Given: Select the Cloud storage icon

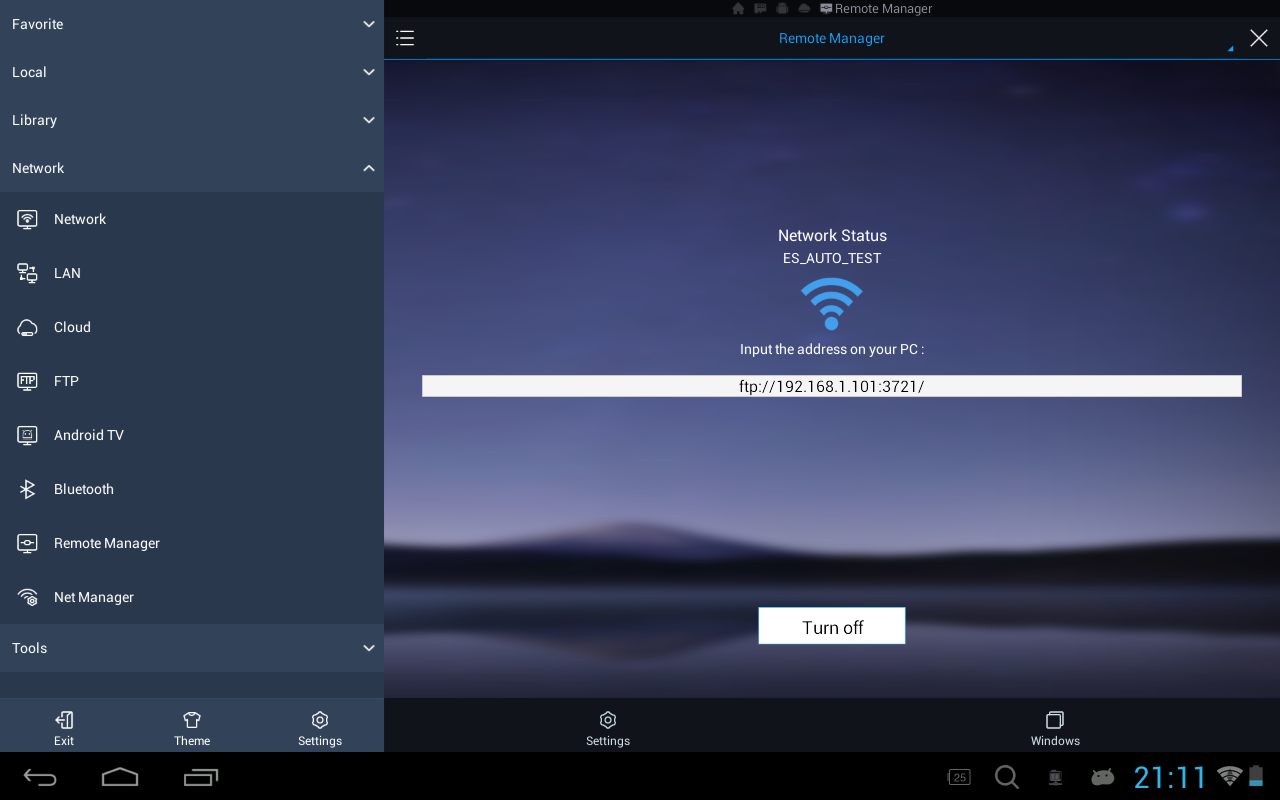Looking at the screenshot, I should pos(27,327).
